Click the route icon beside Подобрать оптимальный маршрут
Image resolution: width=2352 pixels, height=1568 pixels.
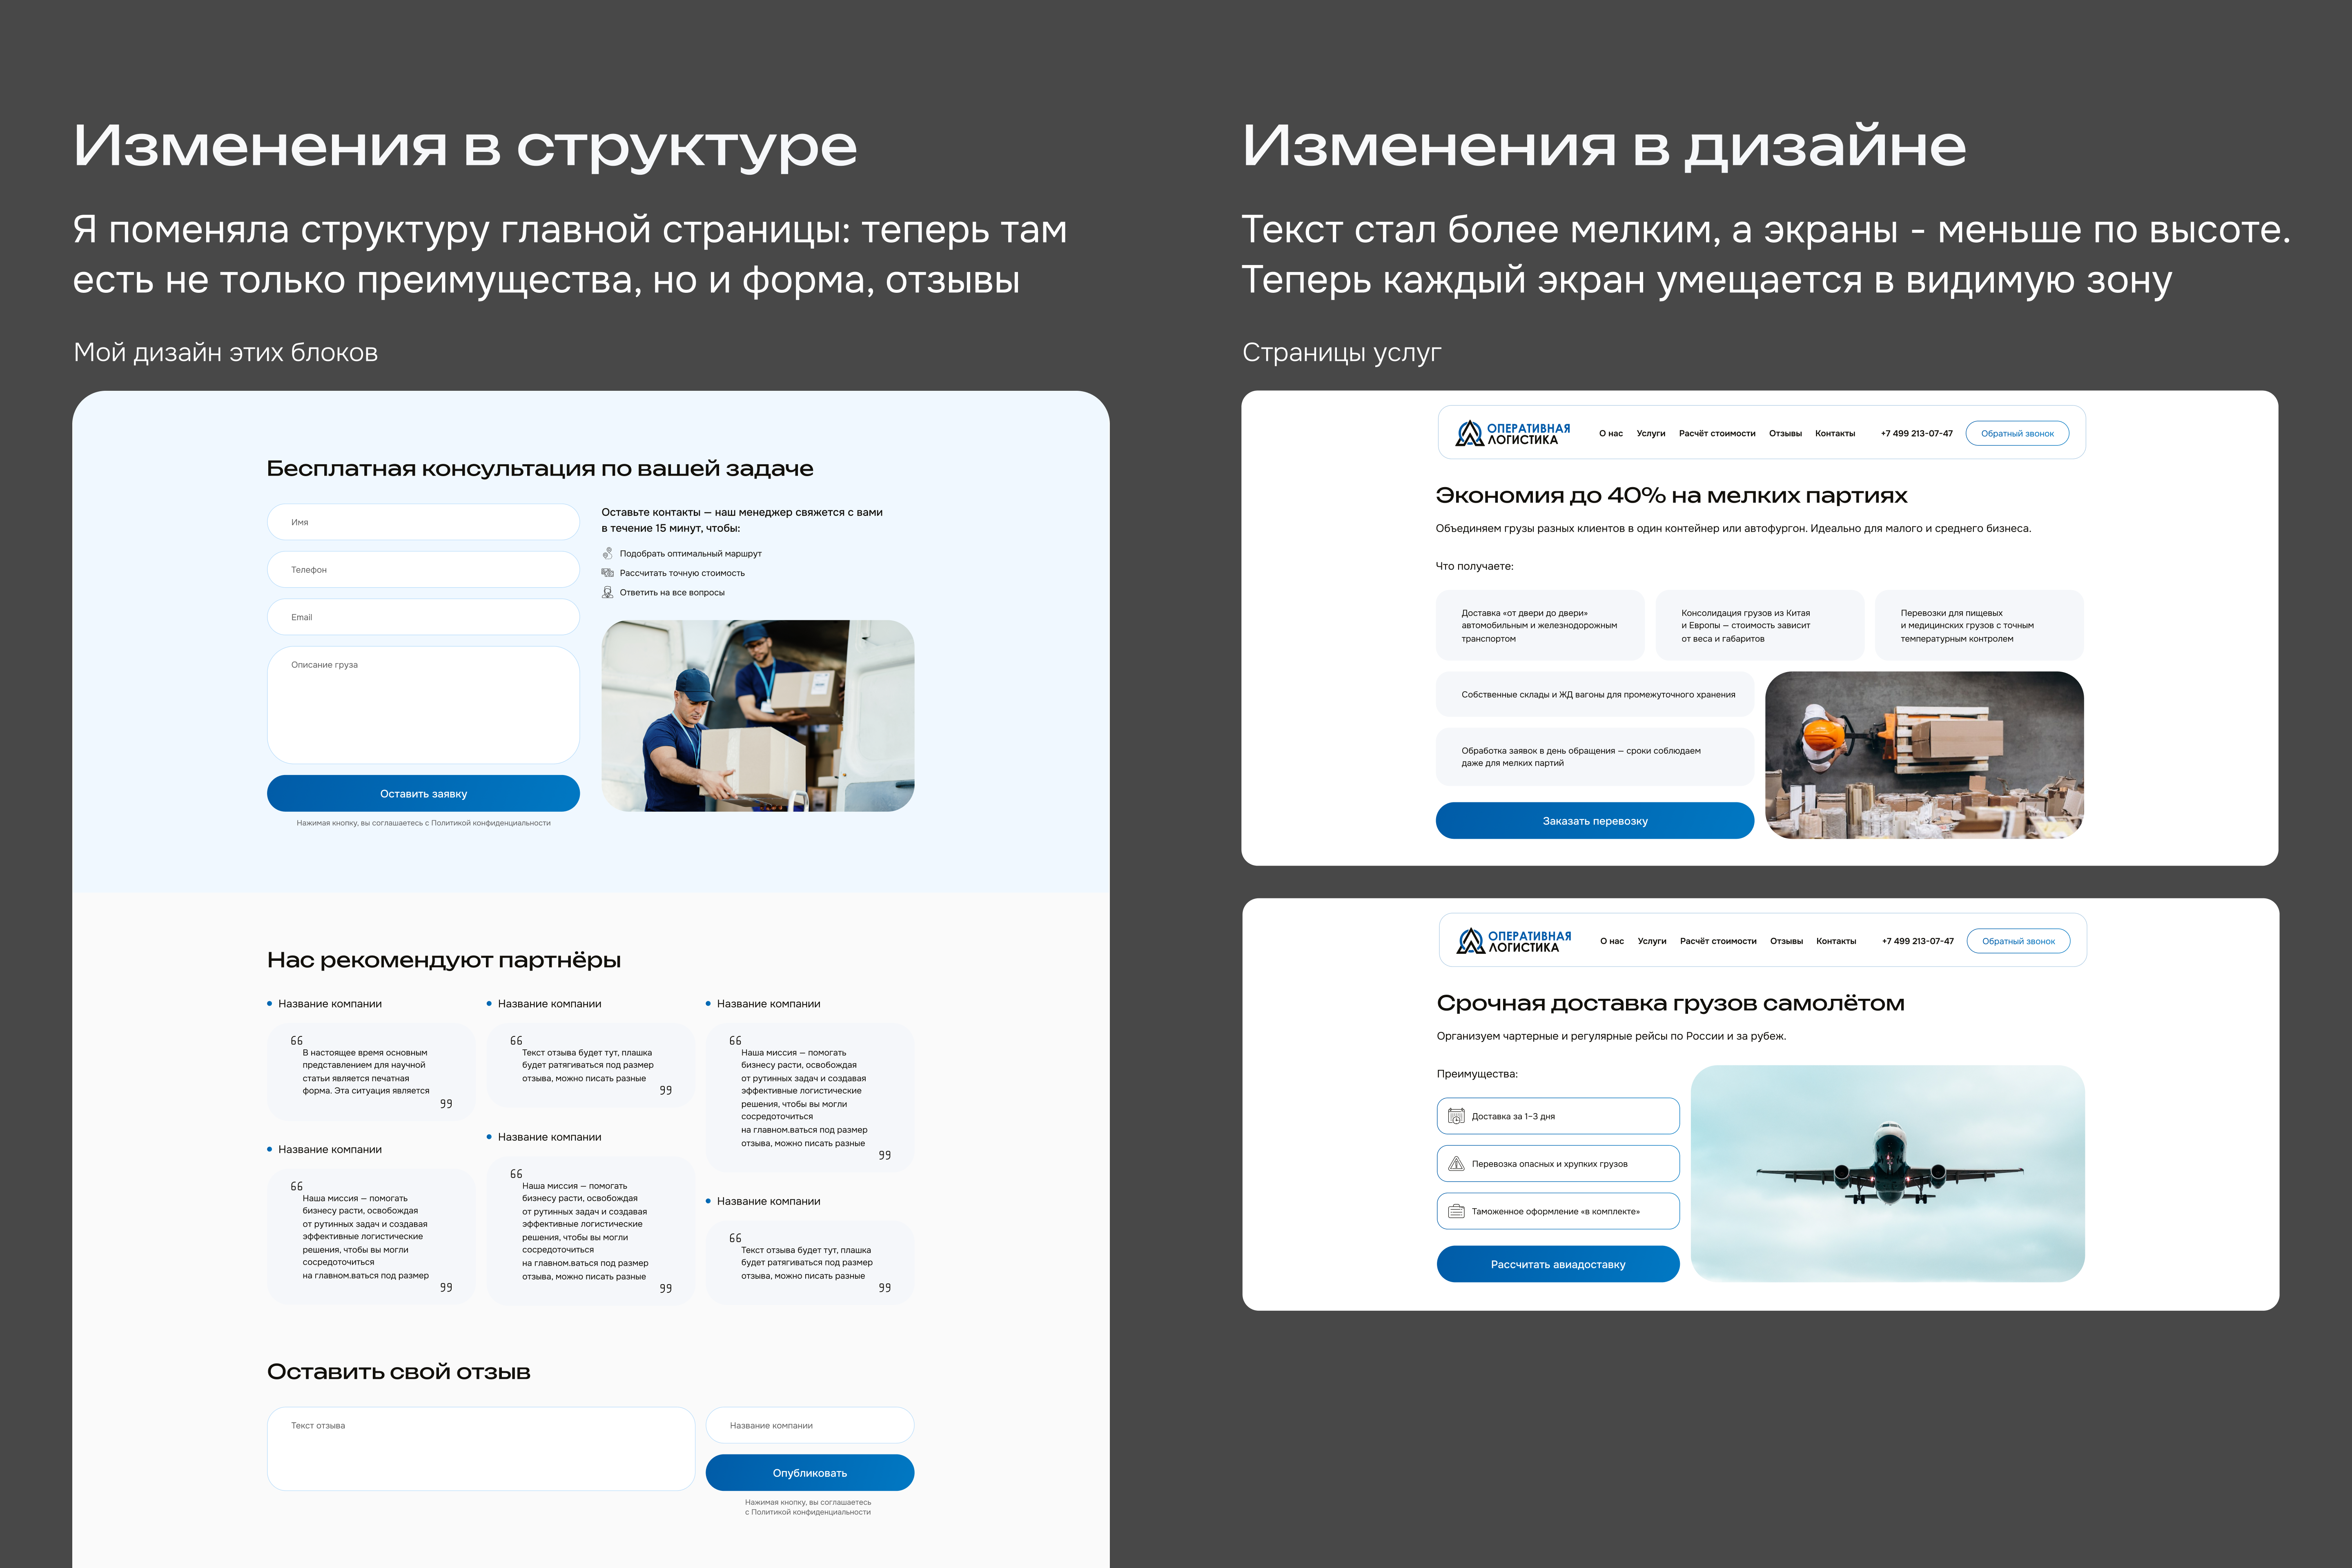pos(607,553)
